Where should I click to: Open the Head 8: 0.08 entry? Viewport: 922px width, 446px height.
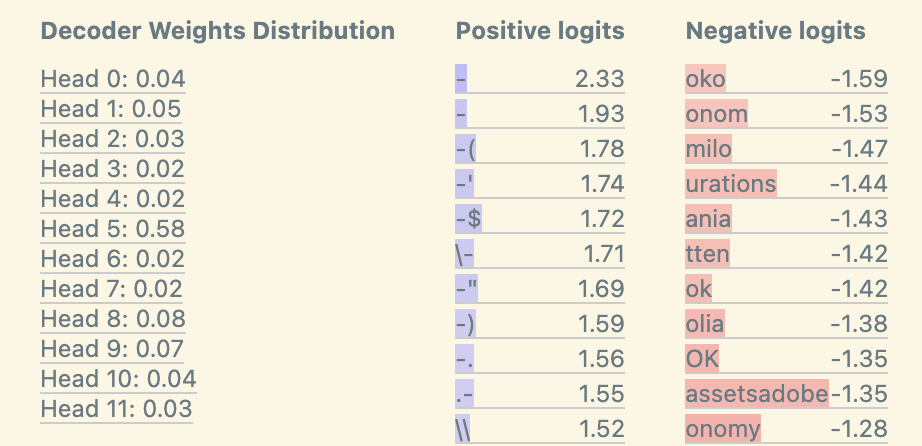click(x=113, y=319)
